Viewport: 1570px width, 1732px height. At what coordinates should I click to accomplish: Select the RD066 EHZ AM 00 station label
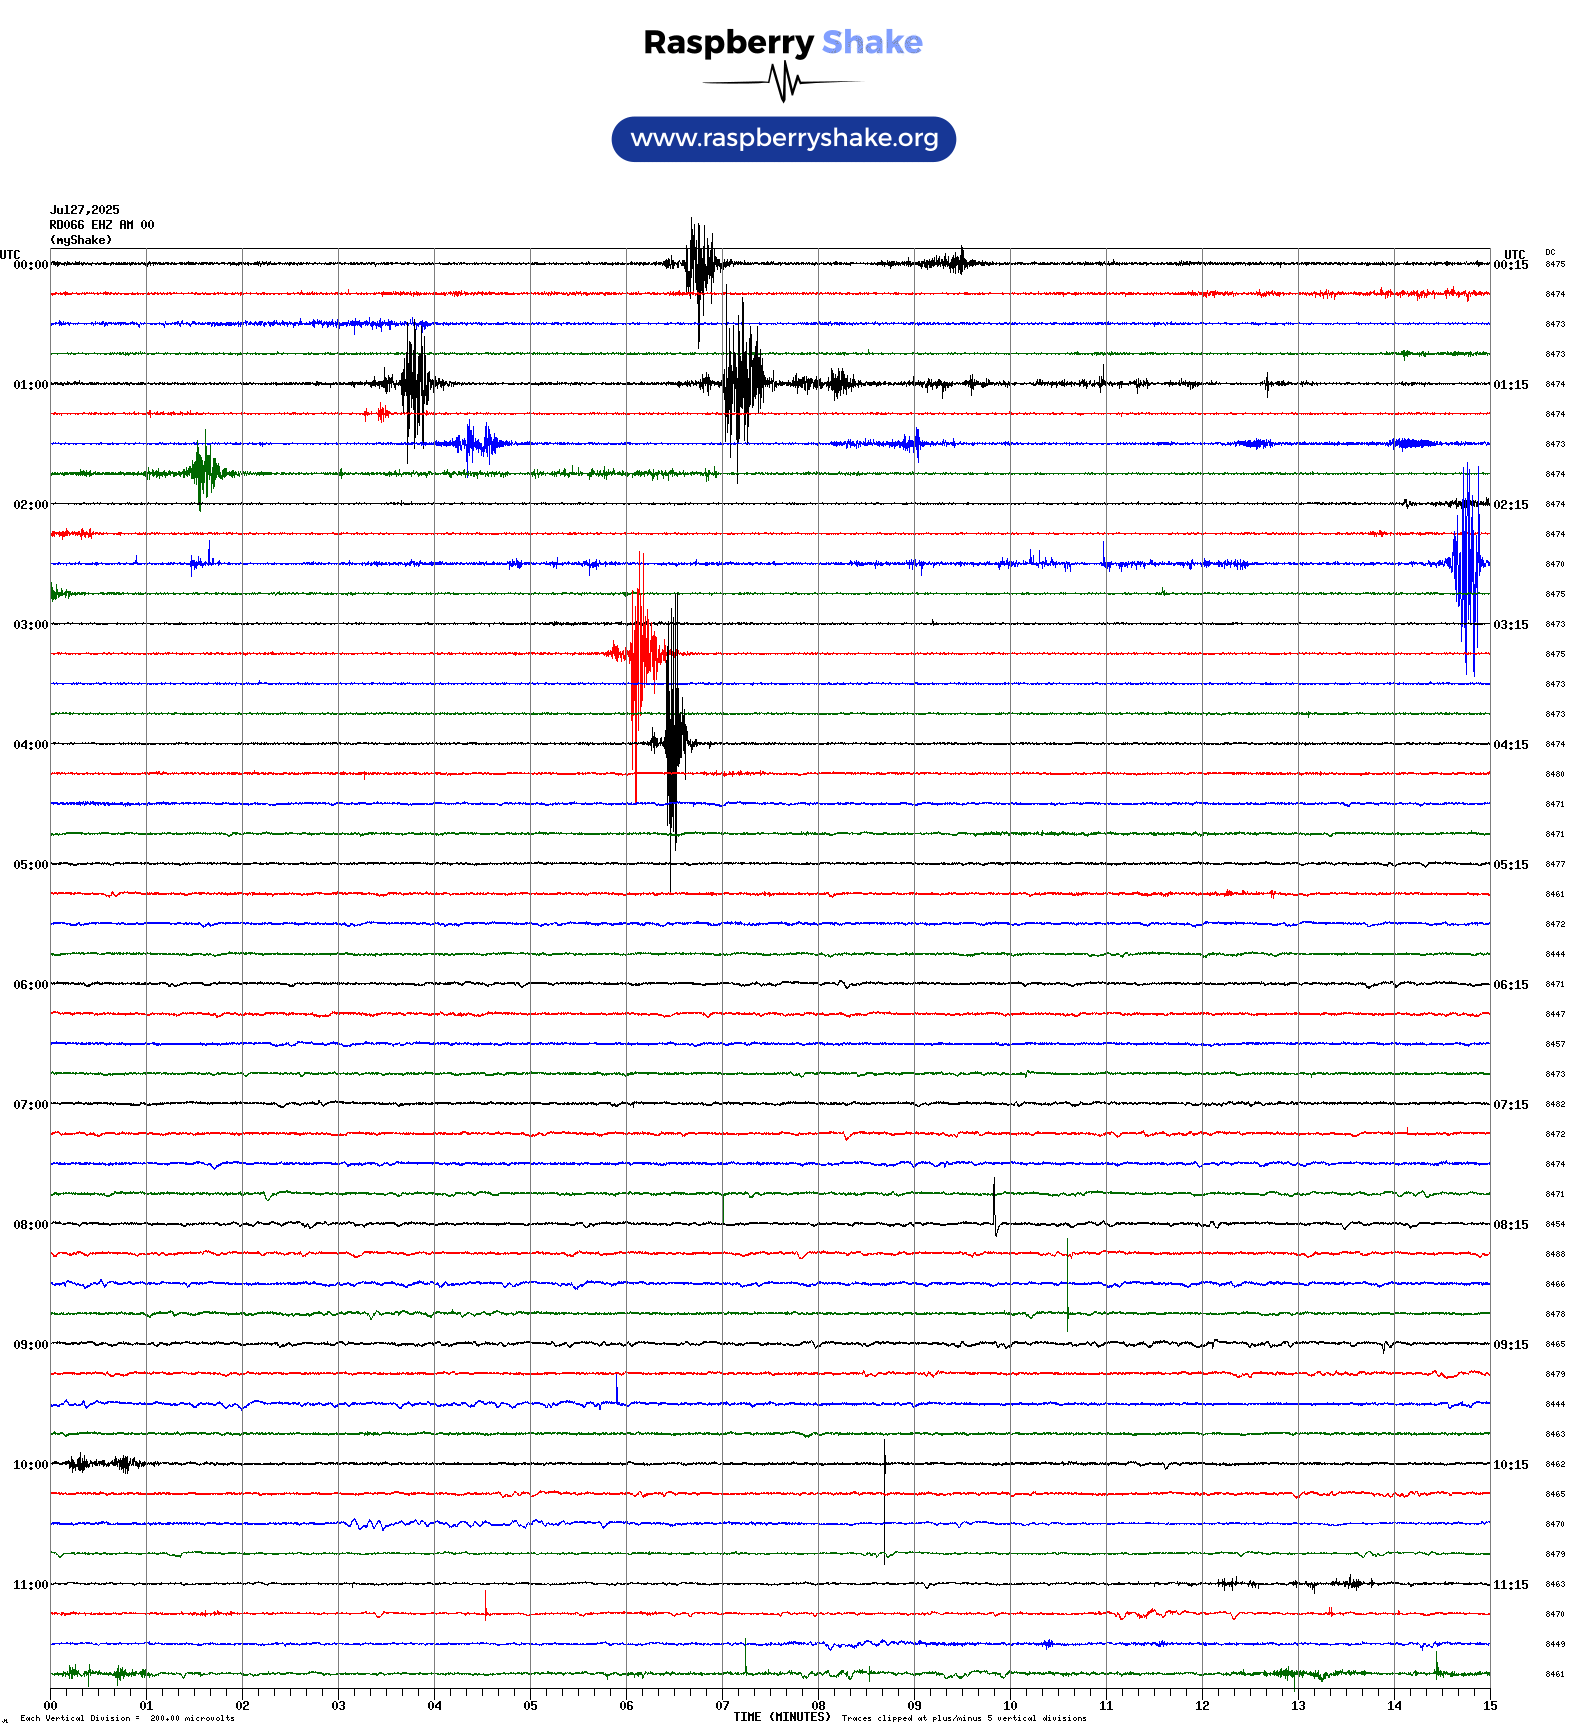(x=102, y=225)
